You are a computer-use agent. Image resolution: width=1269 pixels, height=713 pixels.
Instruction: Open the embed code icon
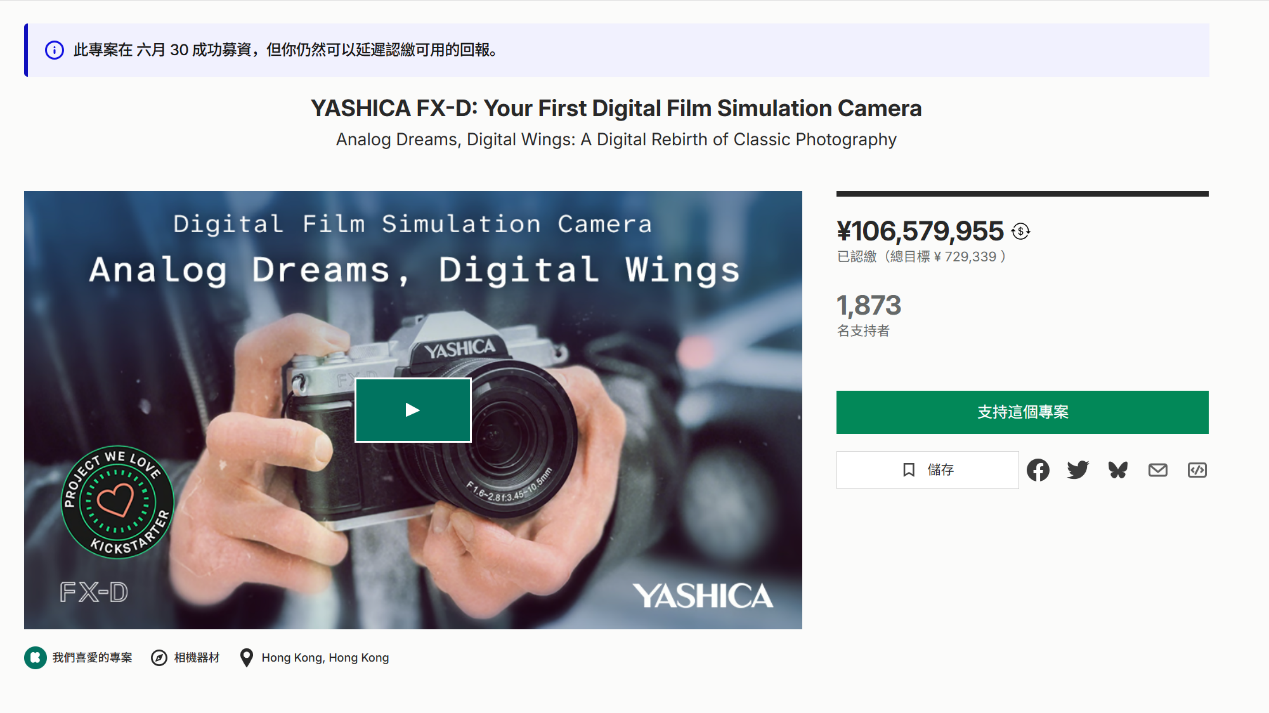click(1197, 470)
